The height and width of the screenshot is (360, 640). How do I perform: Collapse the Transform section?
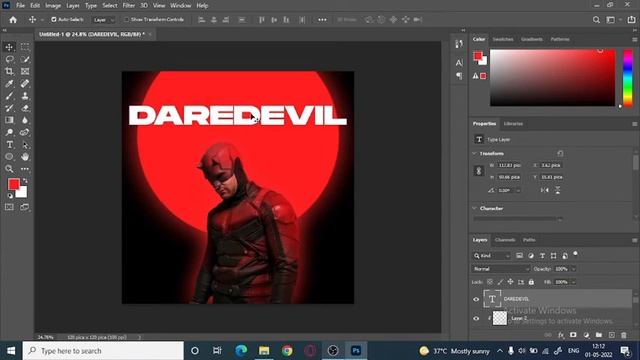click(x=474, y=153)
